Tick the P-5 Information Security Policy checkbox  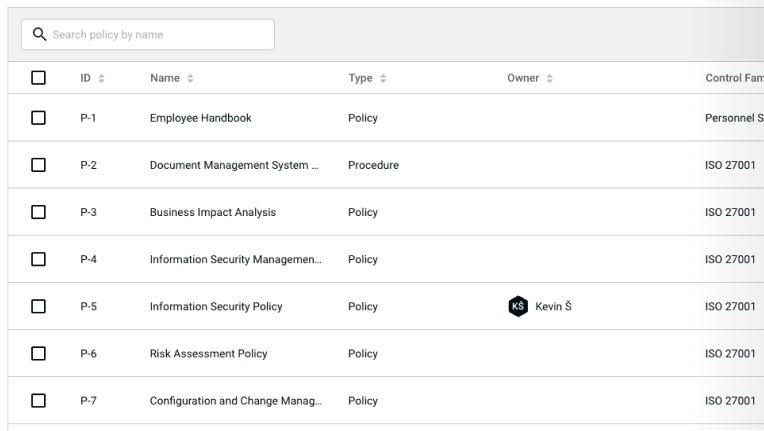[x=39, y=307]
